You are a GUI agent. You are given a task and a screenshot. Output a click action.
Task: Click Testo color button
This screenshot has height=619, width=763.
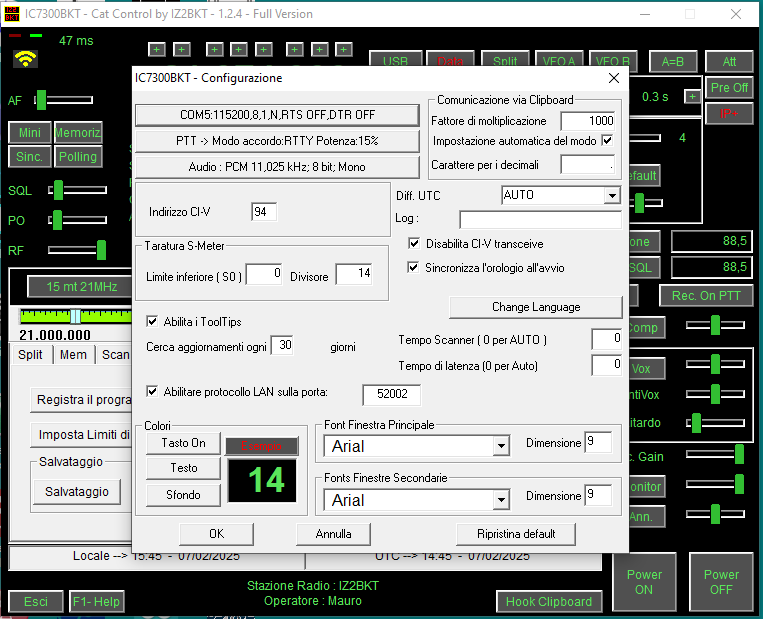coord(183,468)
